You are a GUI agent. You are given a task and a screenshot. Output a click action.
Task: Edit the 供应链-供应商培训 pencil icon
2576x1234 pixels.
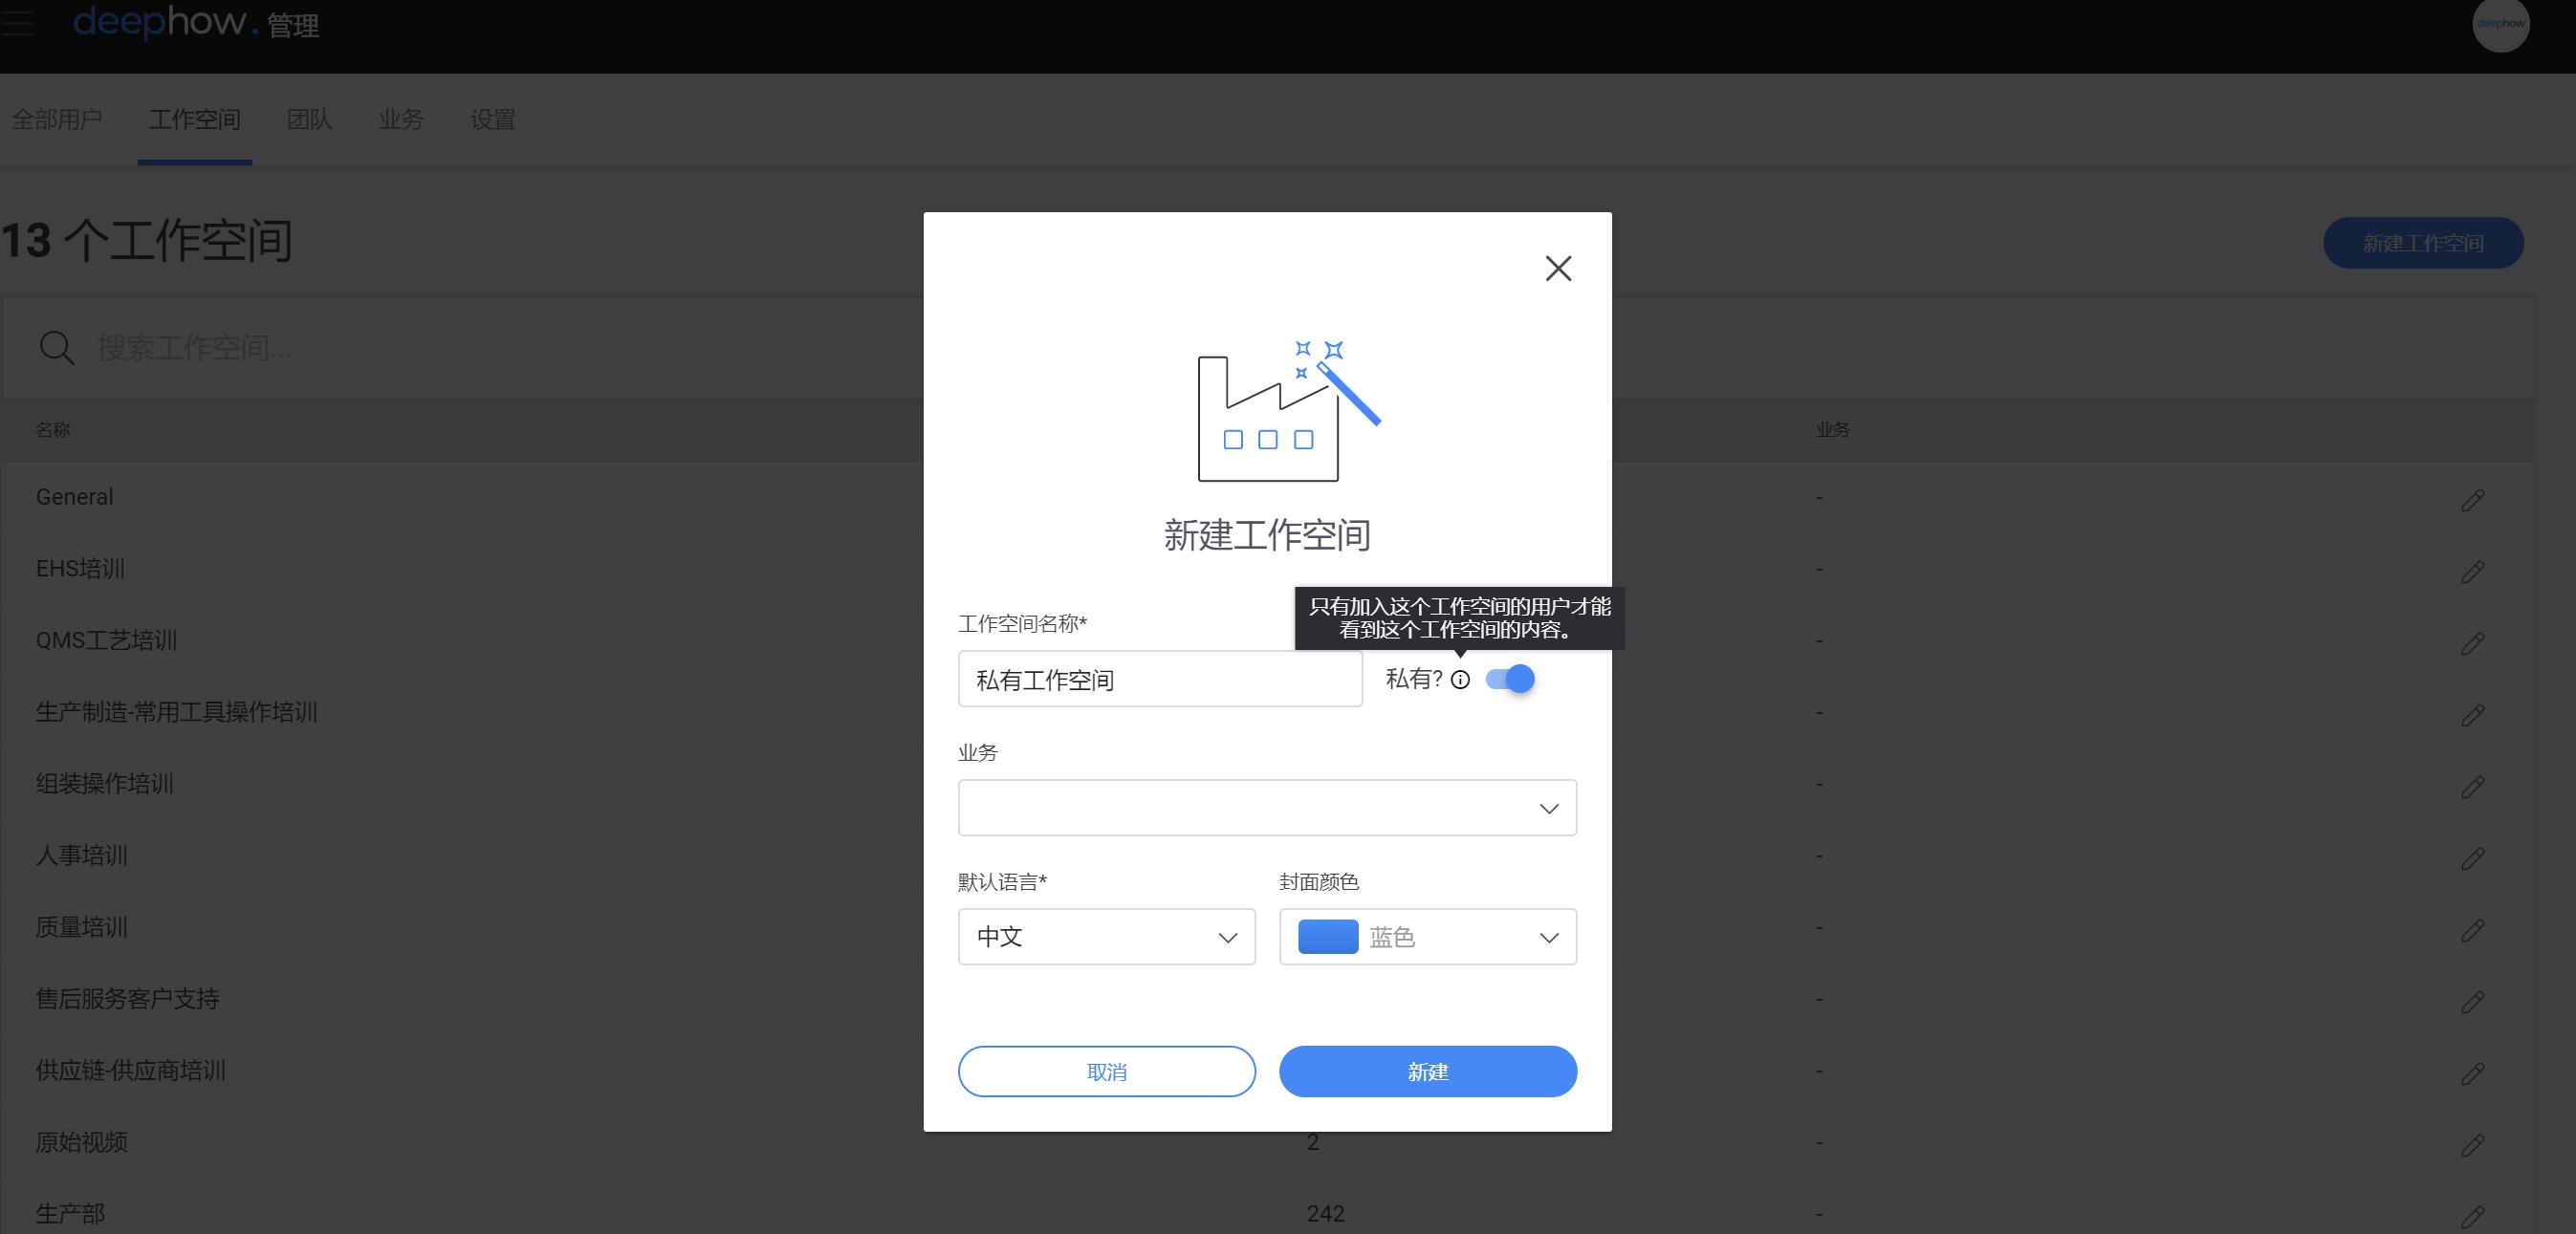pos(2473,1073)
